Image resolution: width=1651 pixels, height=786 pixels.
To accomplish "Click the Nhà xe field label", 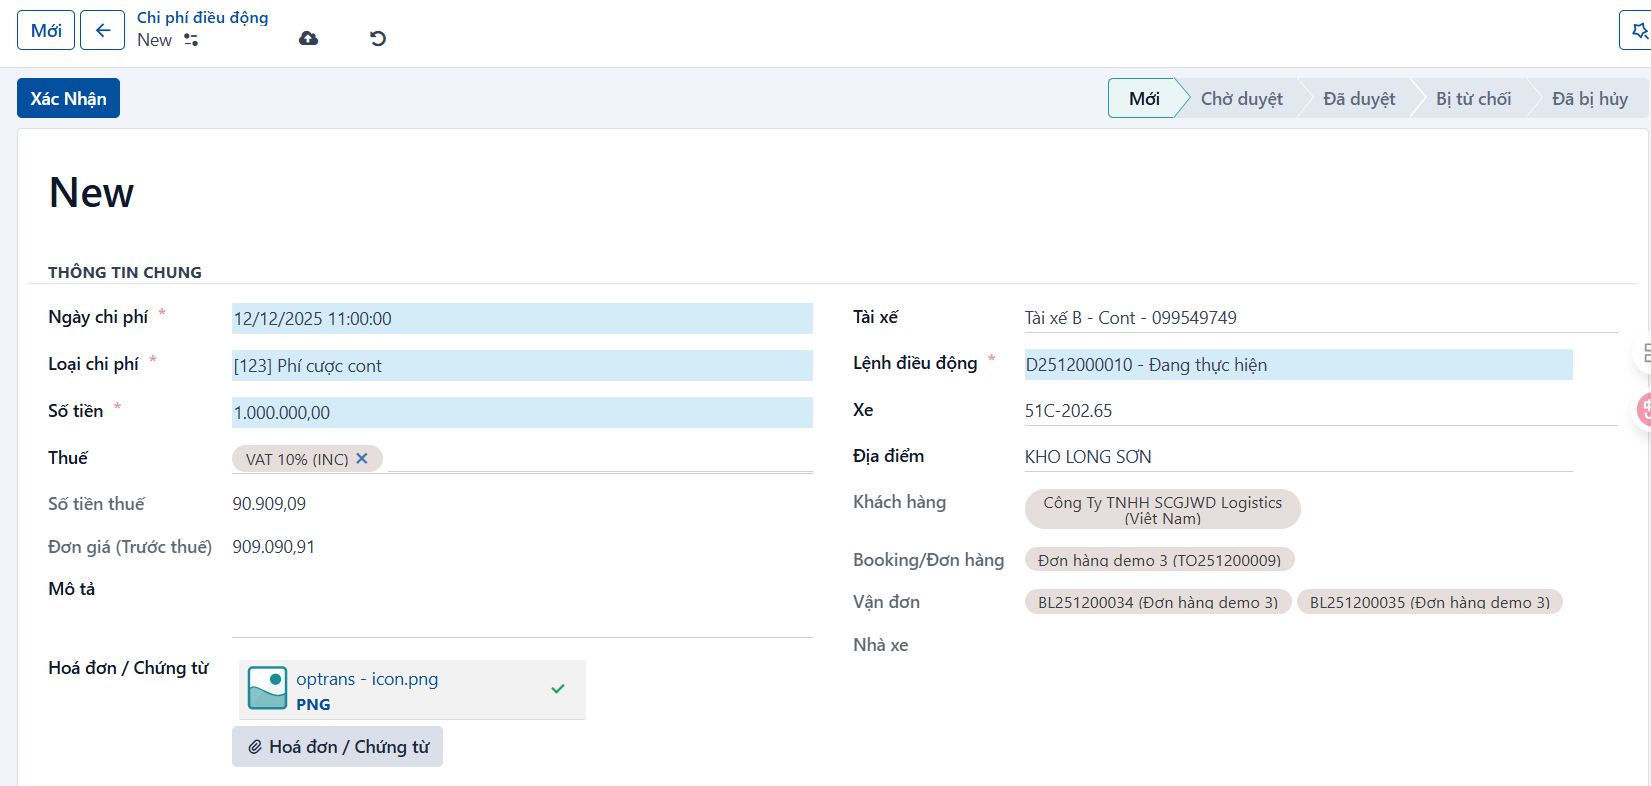I will tap(880, 645).
